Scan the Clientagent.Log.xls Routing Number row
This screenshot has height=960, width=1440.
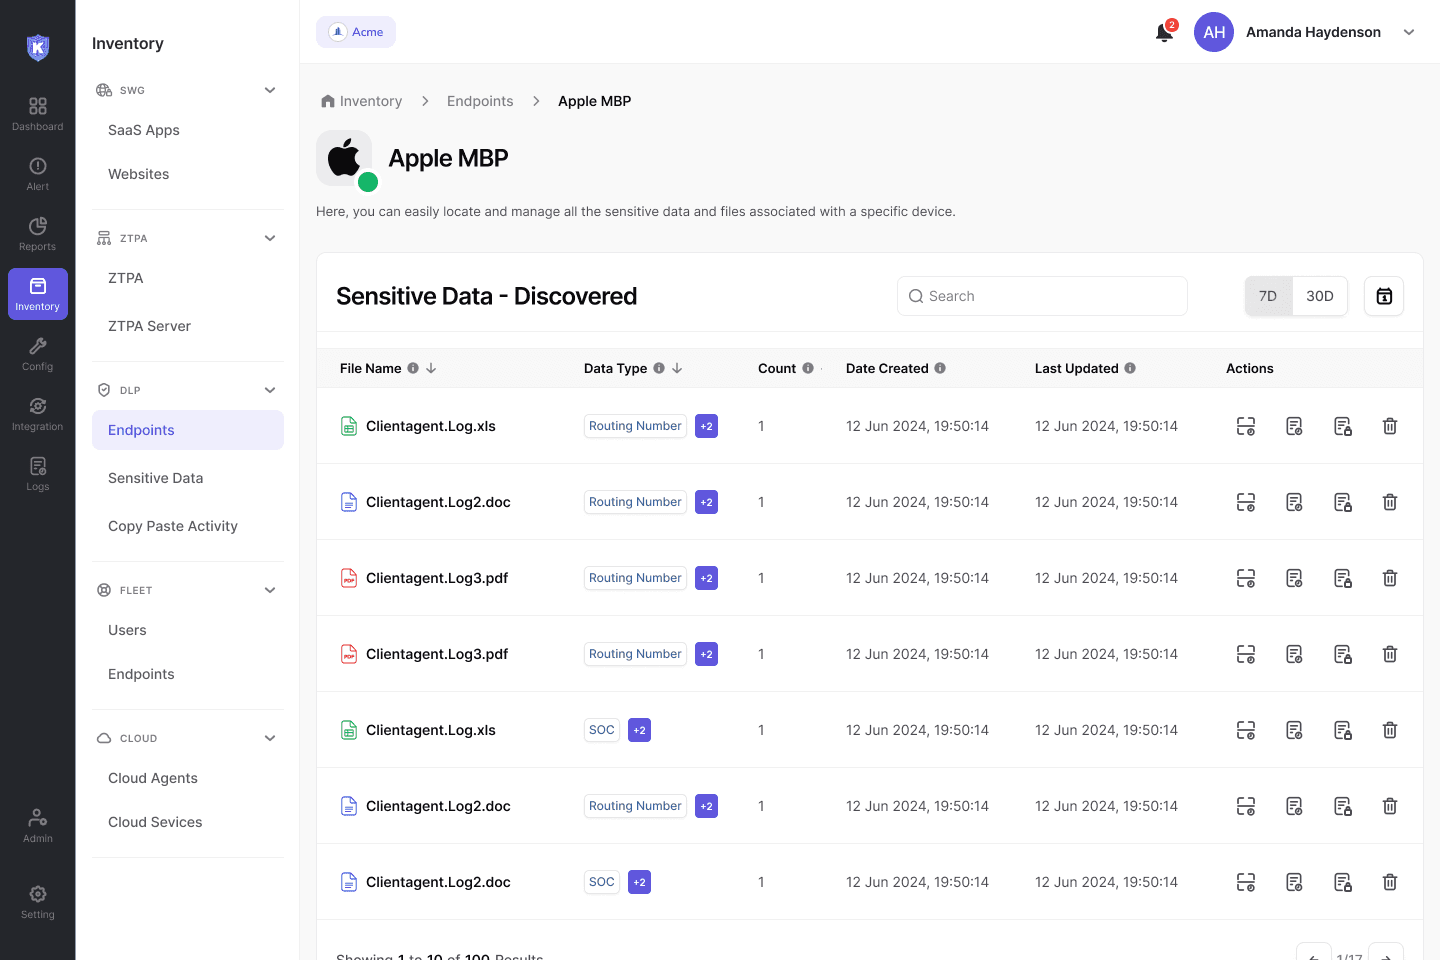coord(1246,426)
